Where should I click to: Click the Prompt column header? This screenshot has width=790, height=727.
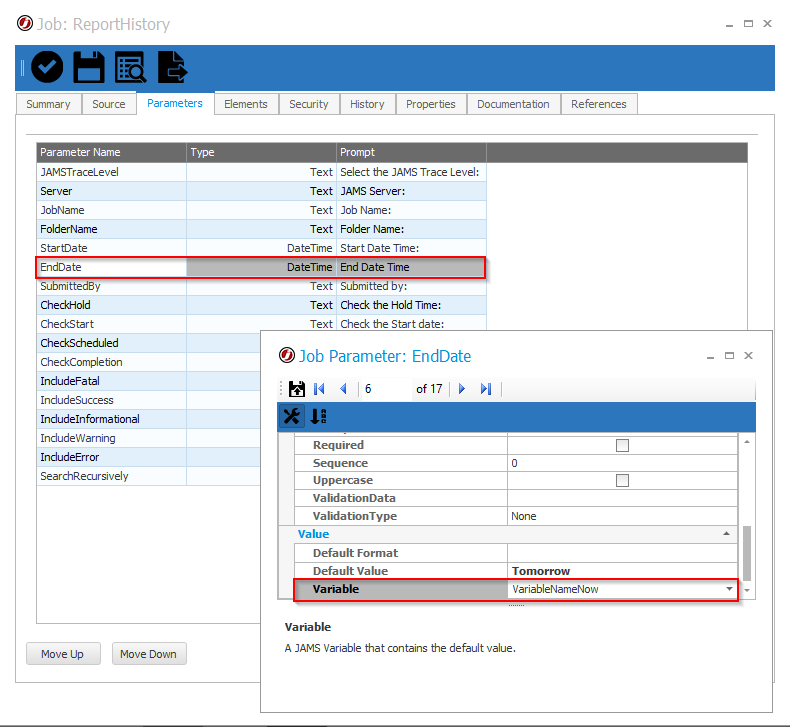[412, 152]
